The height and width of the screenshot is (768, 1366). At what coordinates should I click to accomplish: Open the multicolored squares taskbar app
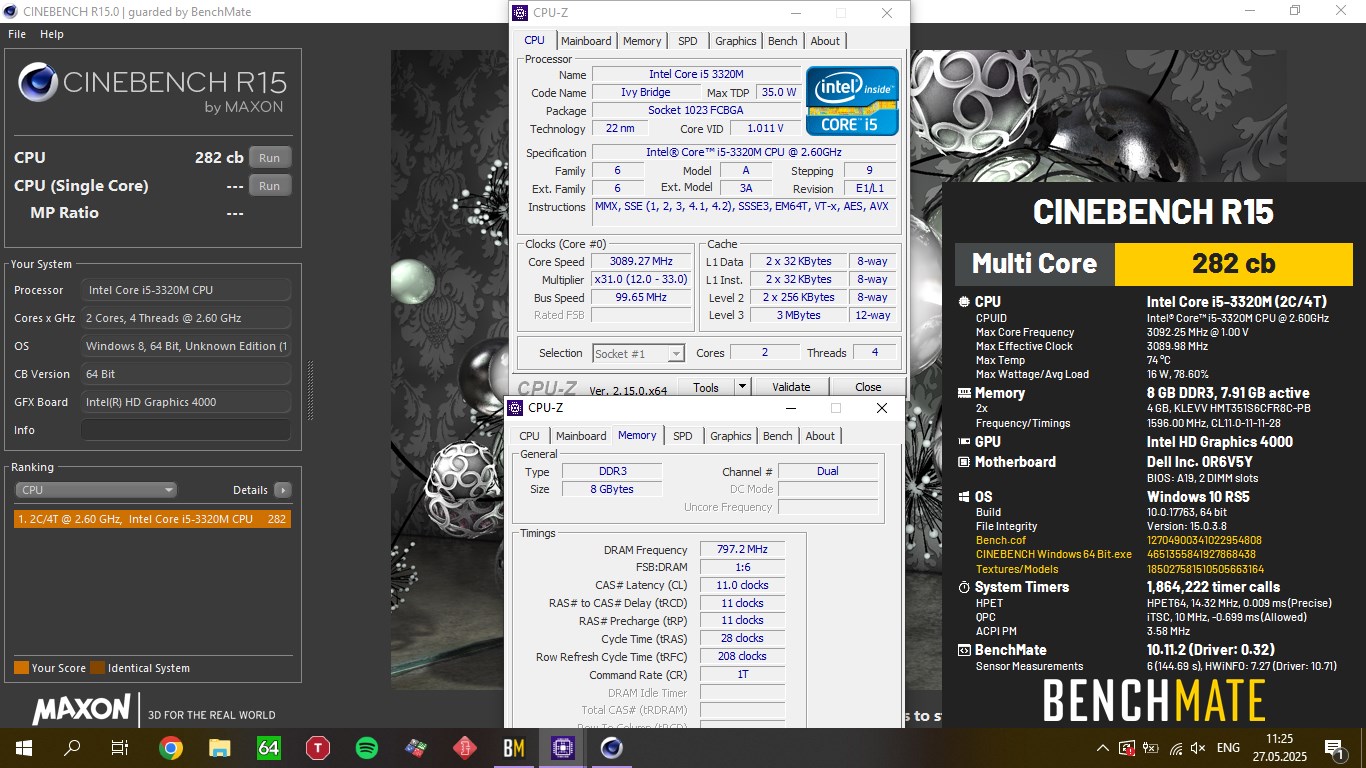416,748
